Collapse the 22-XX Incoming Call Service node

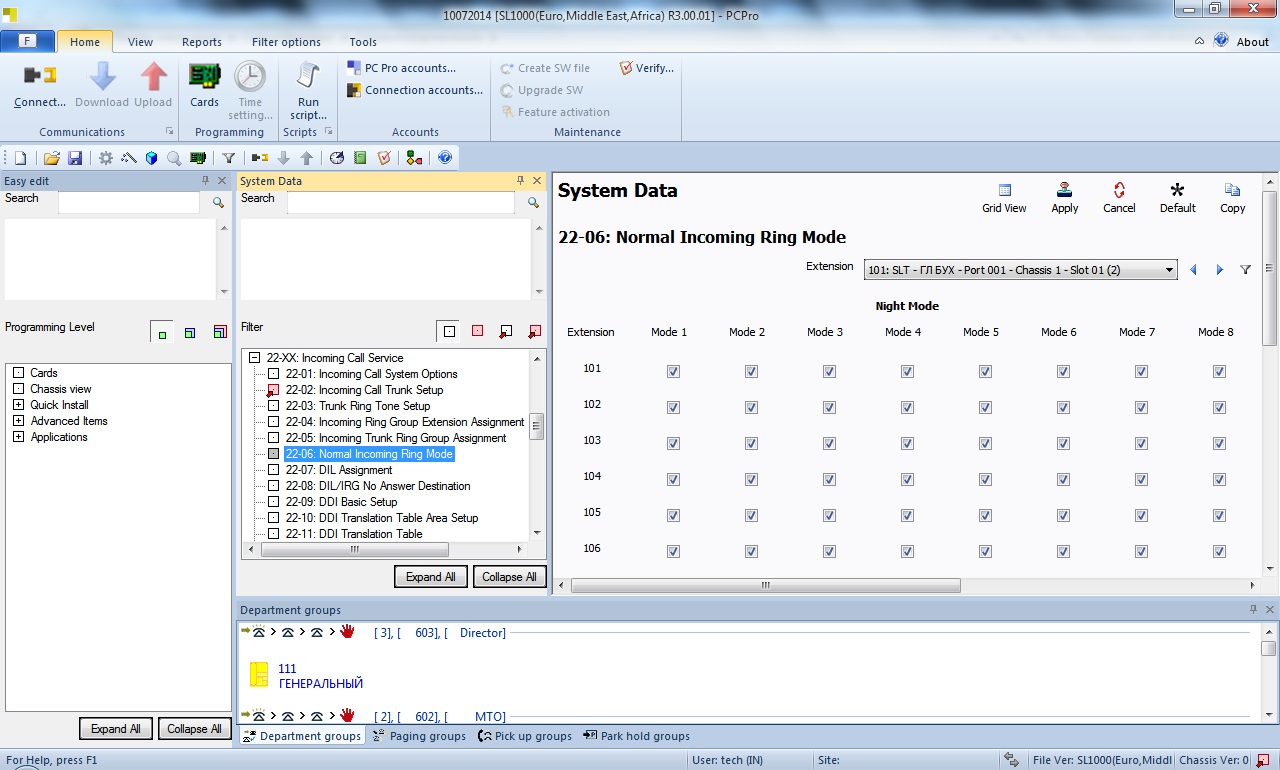point(254,358)
